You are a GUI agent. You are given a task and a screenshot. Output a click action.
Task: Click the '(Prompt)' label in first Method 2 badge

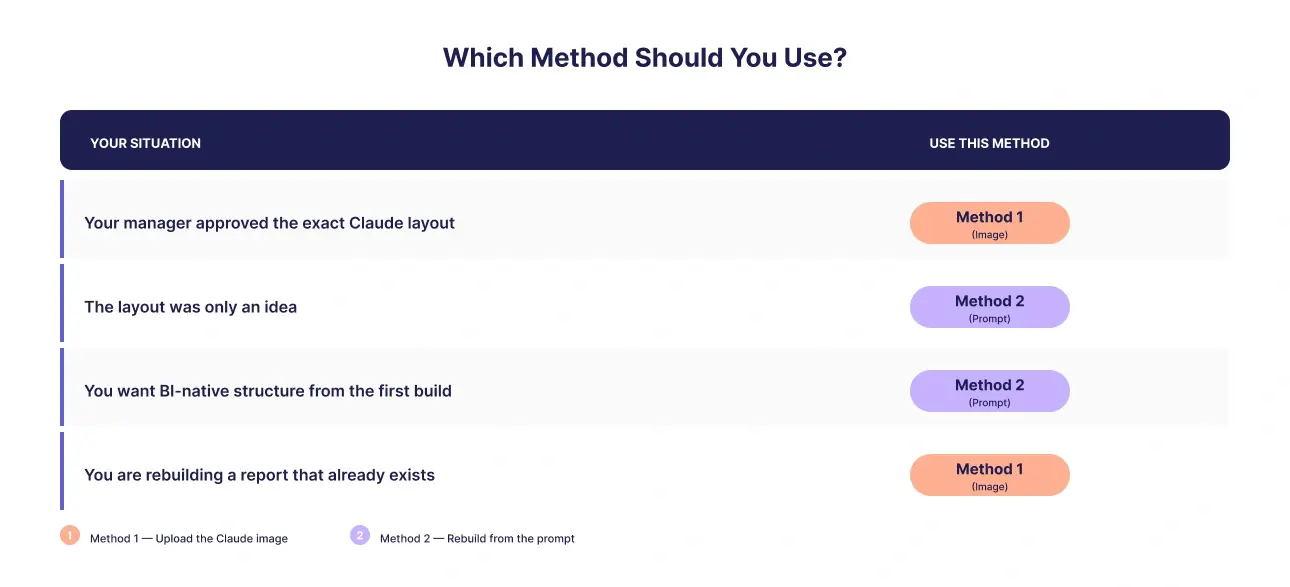pos(989,319)
